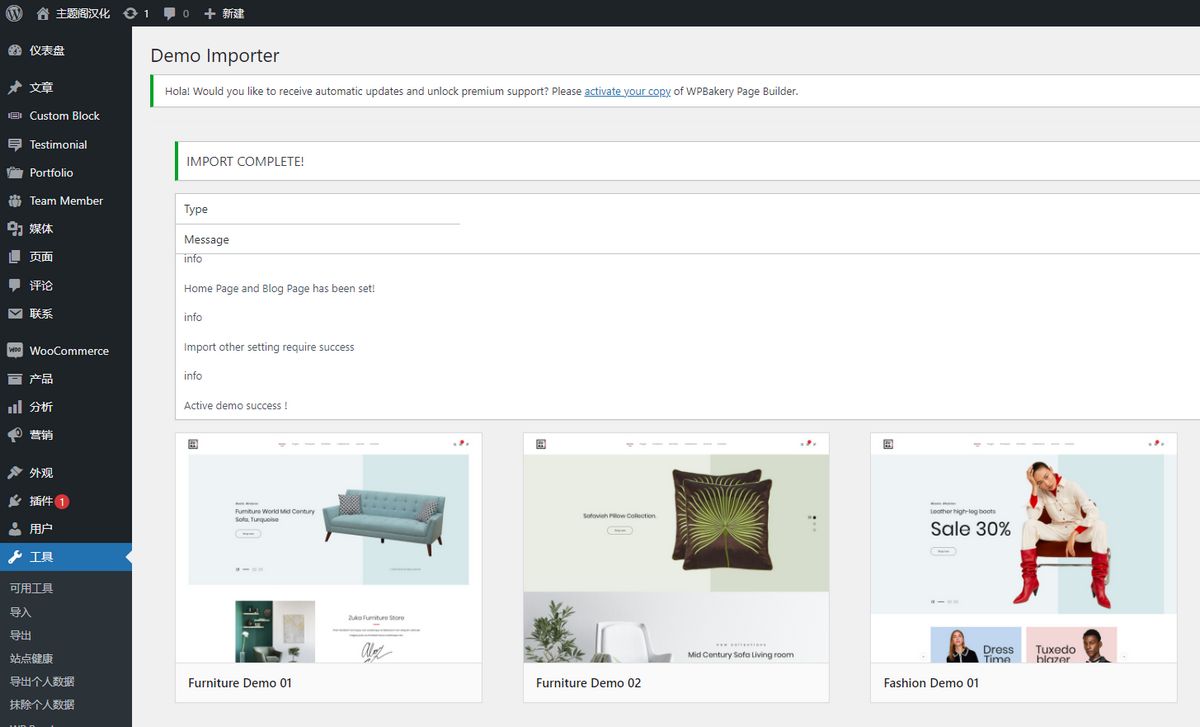Viewport: 1200px width, 727px height.
Task: Open the 导出 submenu item
Action: point(21,635)
